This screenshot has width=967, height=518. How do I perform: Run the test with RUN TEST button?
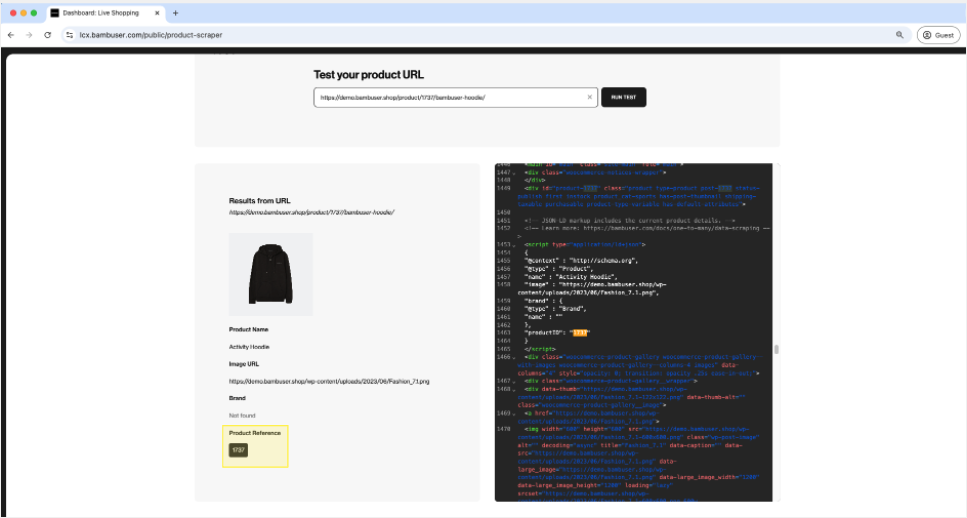(623, 97)
